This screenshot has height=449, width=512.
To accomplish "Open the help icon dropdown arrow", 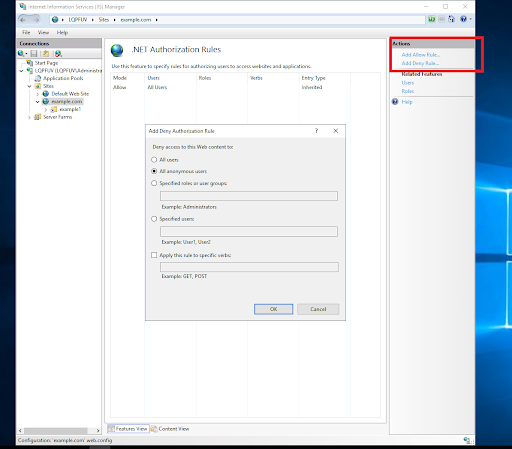I will point(470,19).
